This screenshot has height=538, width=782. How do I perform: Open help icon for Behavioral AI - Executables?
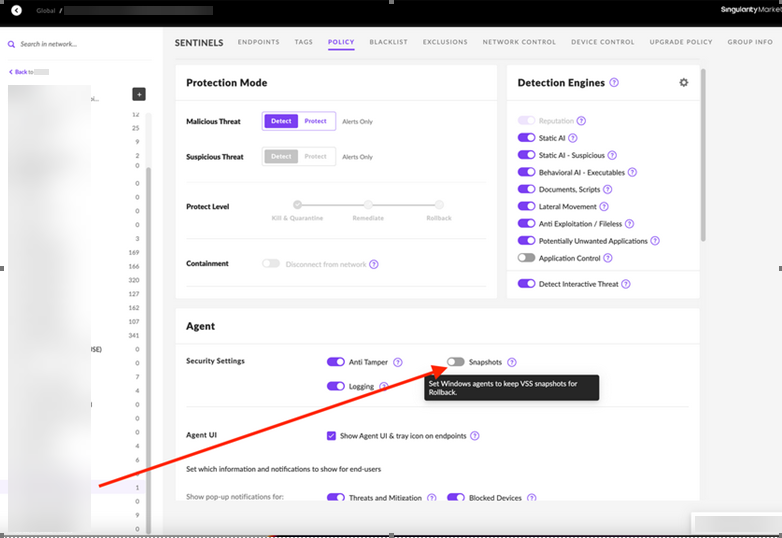point(632,173)
